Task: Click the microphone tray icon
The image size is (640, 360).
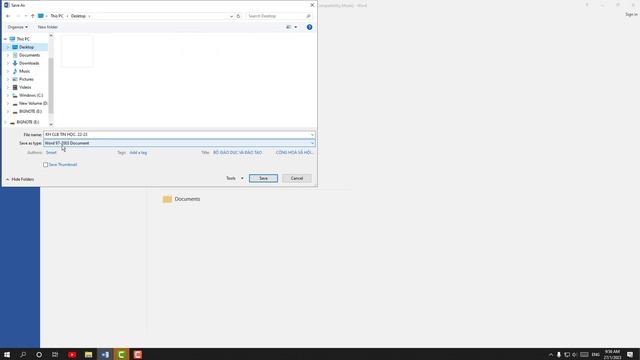Action: coord(559,355)
